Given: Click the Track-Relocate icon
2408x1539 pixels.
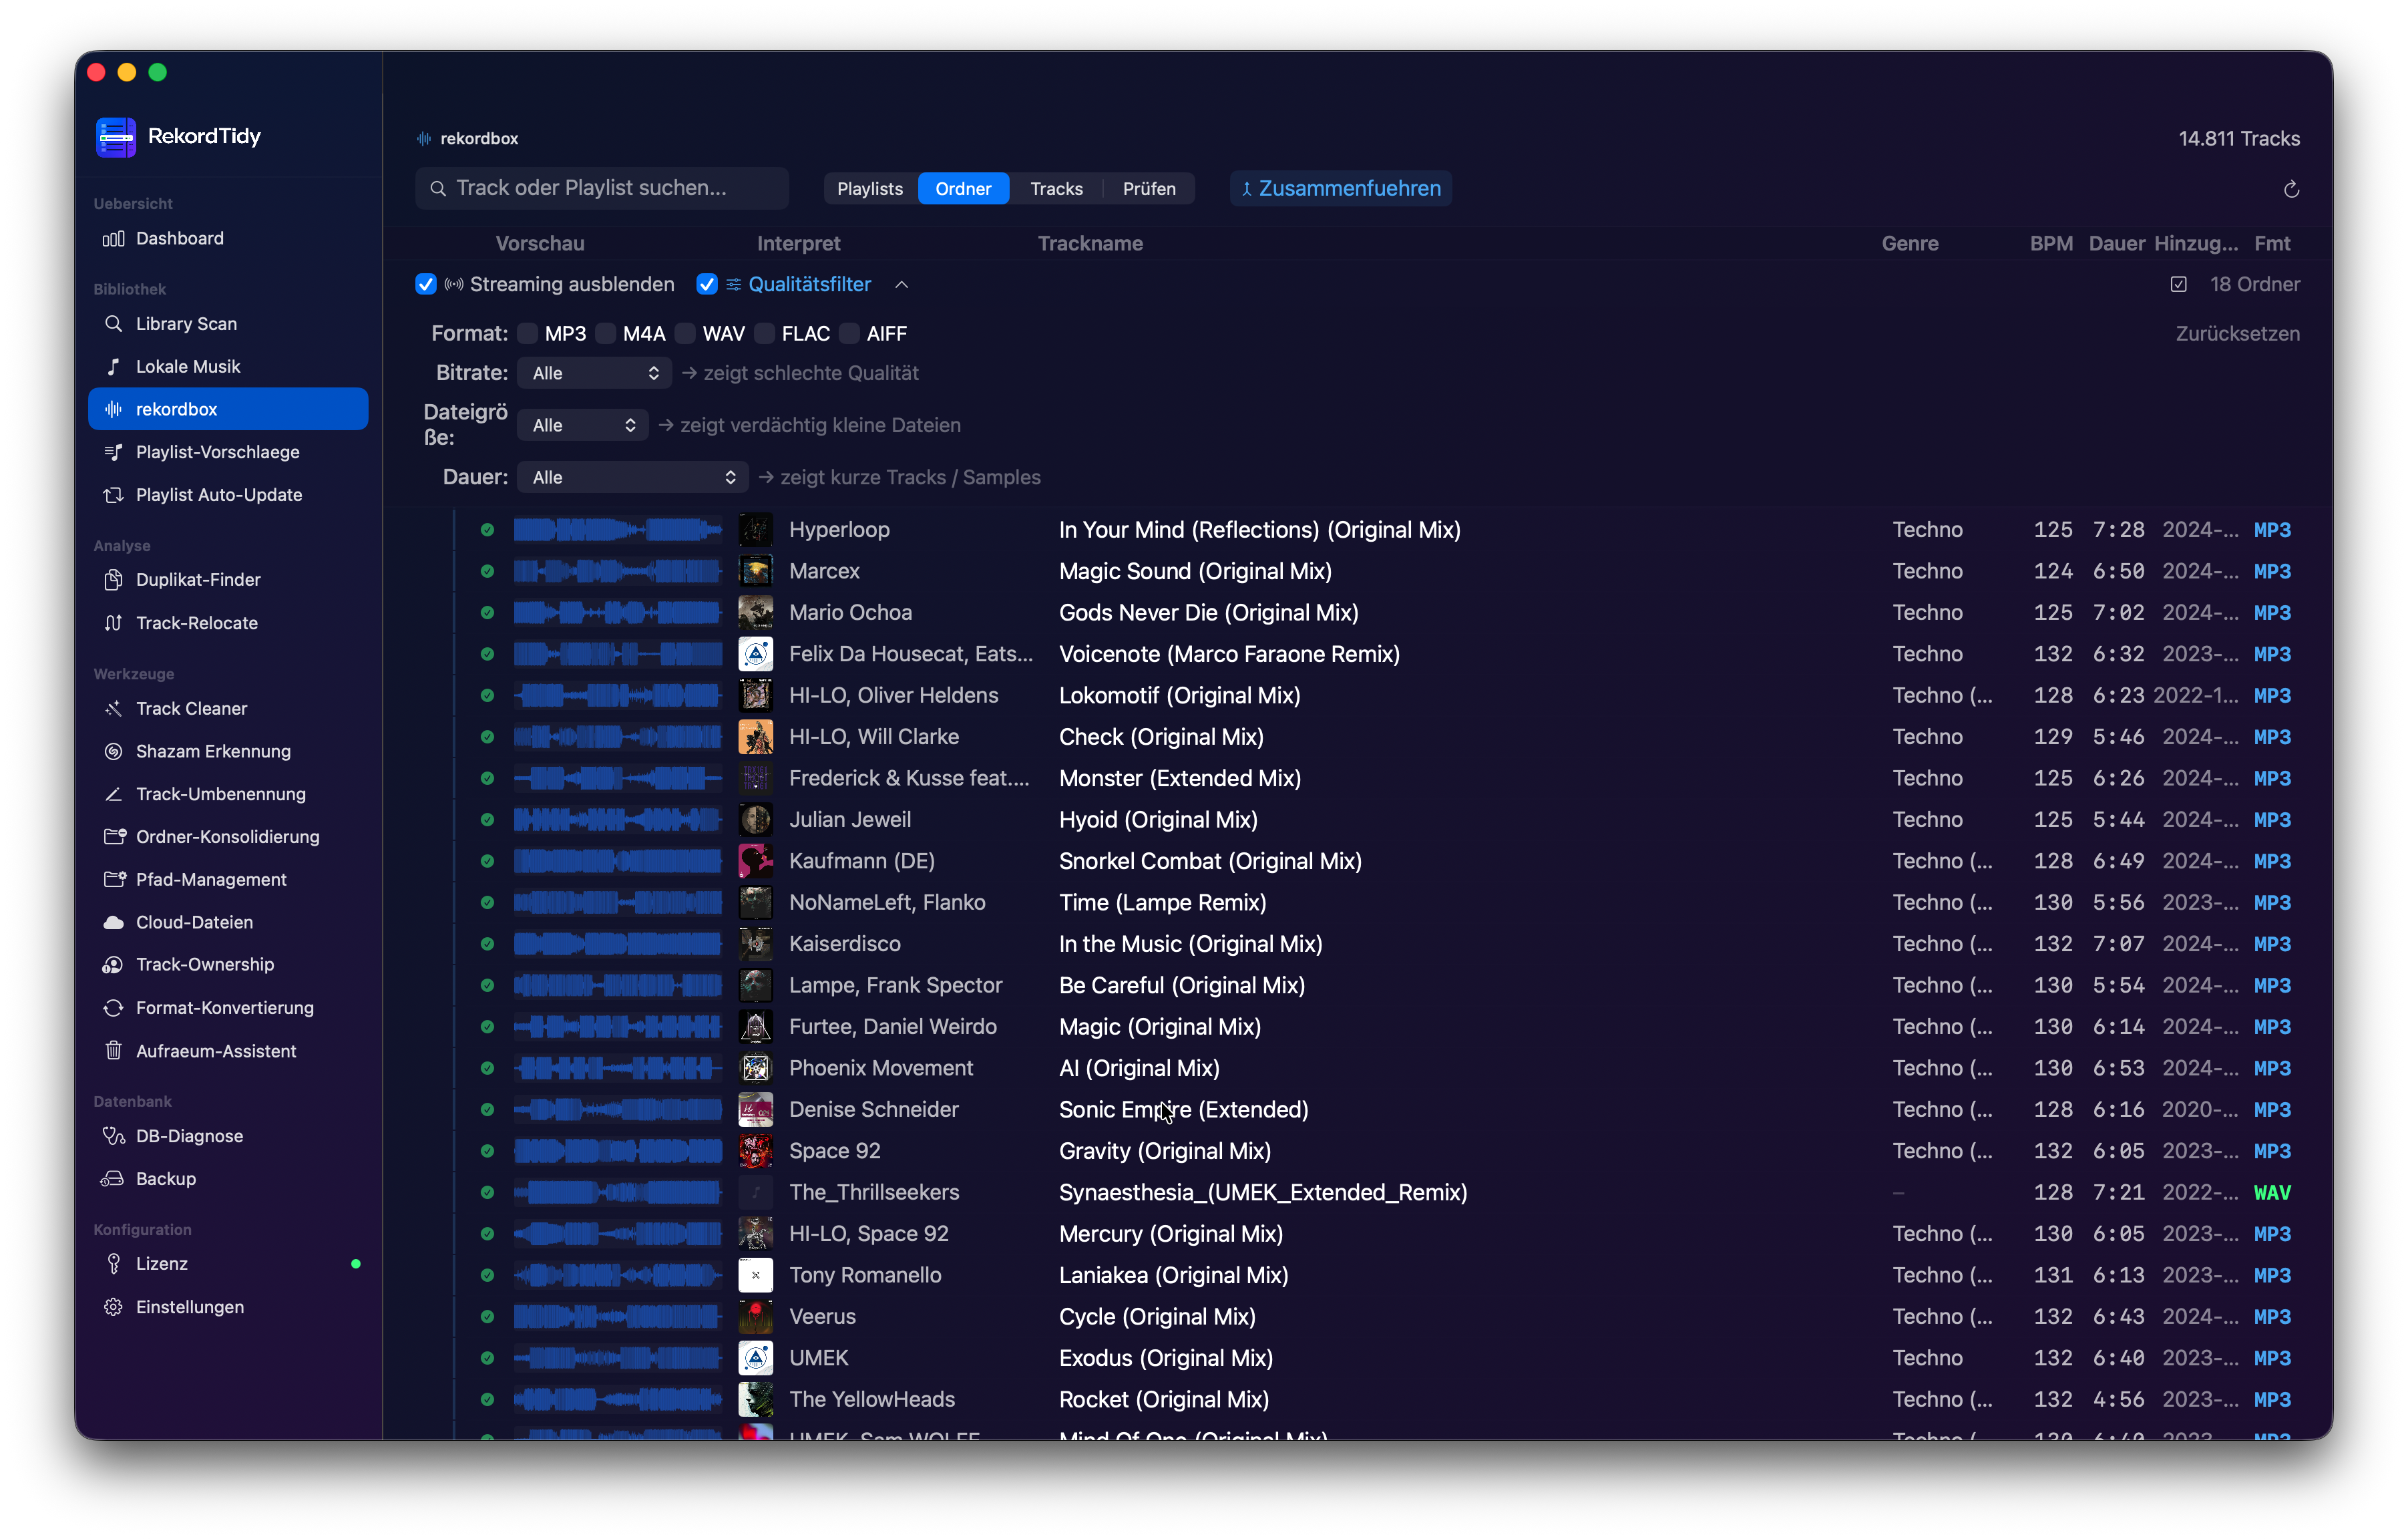Looking at the screenshot, I should 113,623.
